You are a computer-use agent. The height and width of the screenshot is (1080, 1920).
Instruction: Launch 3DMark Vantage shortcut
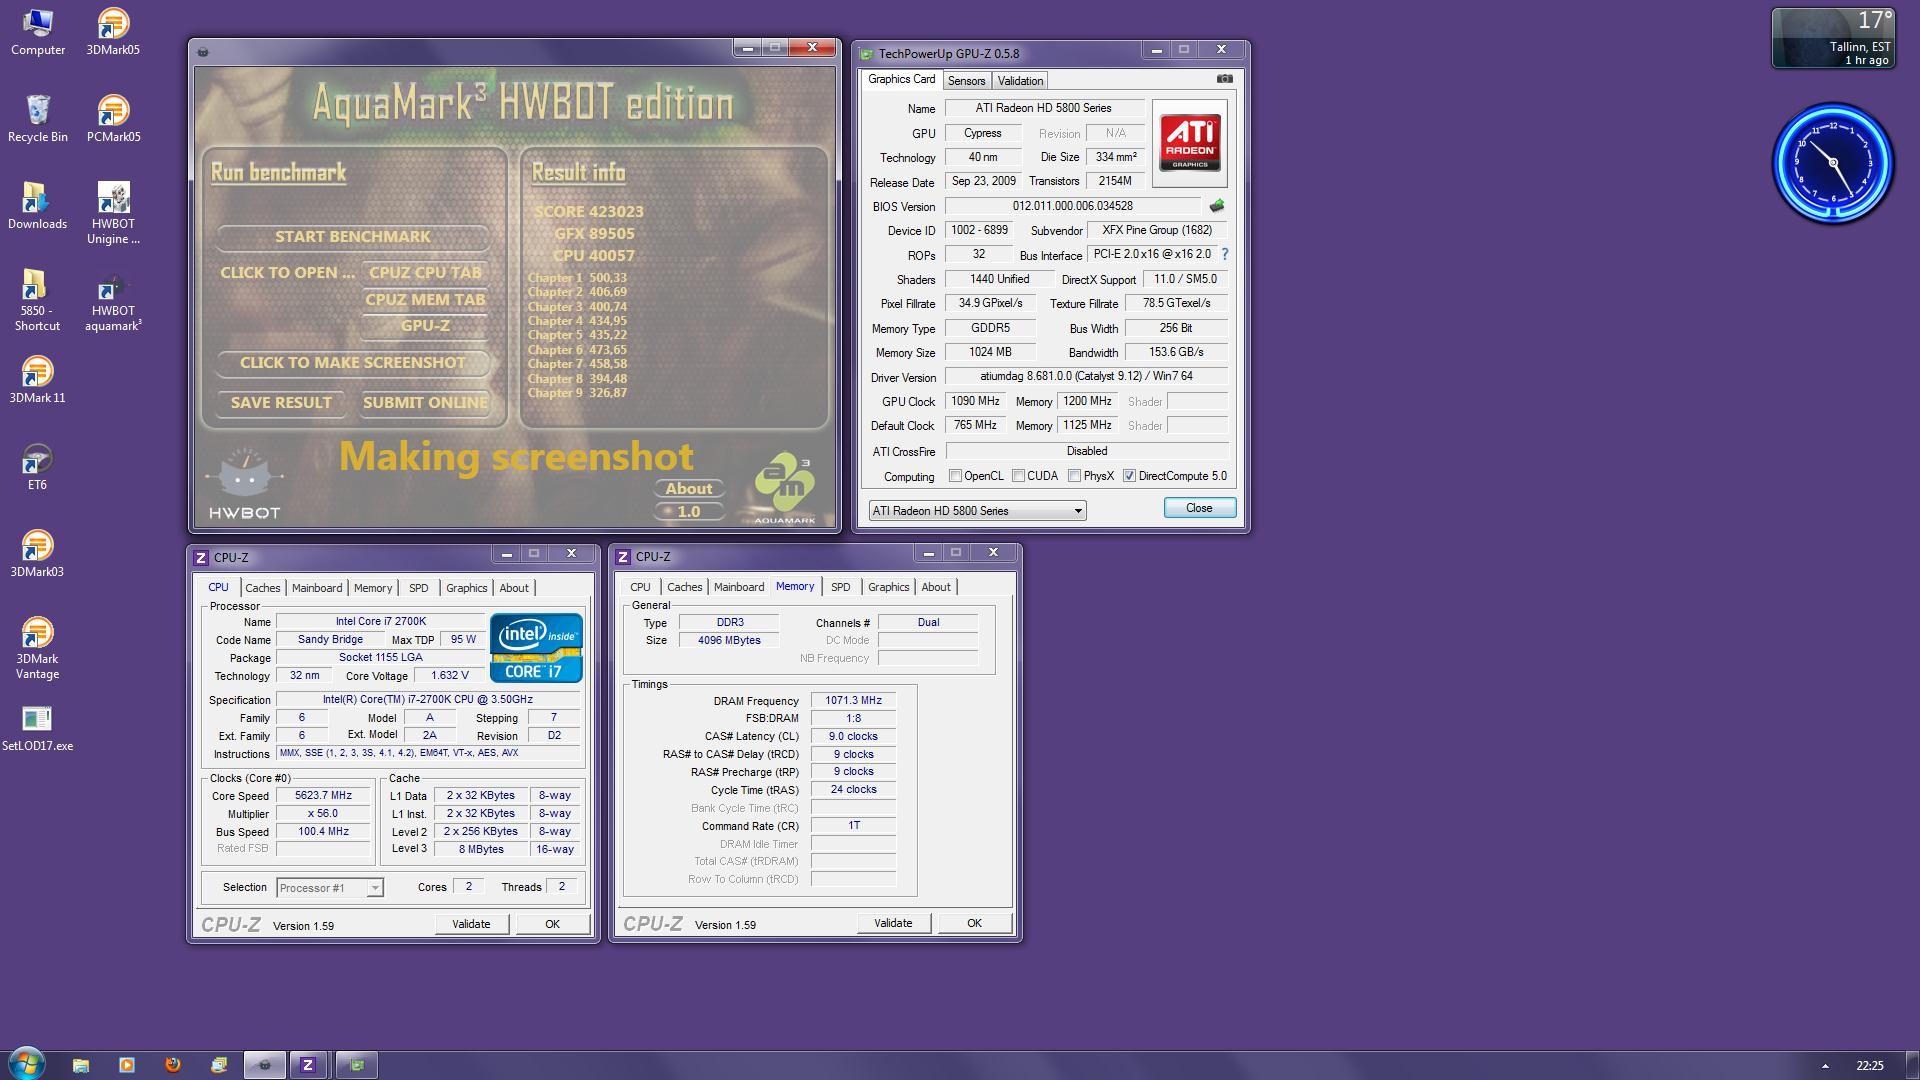pos(38,648)
